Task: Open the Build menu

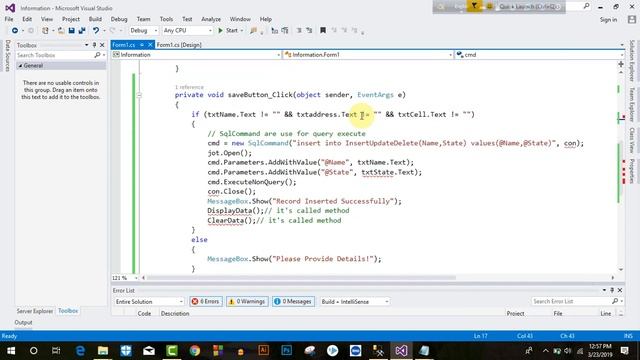Action: (95, 19)
